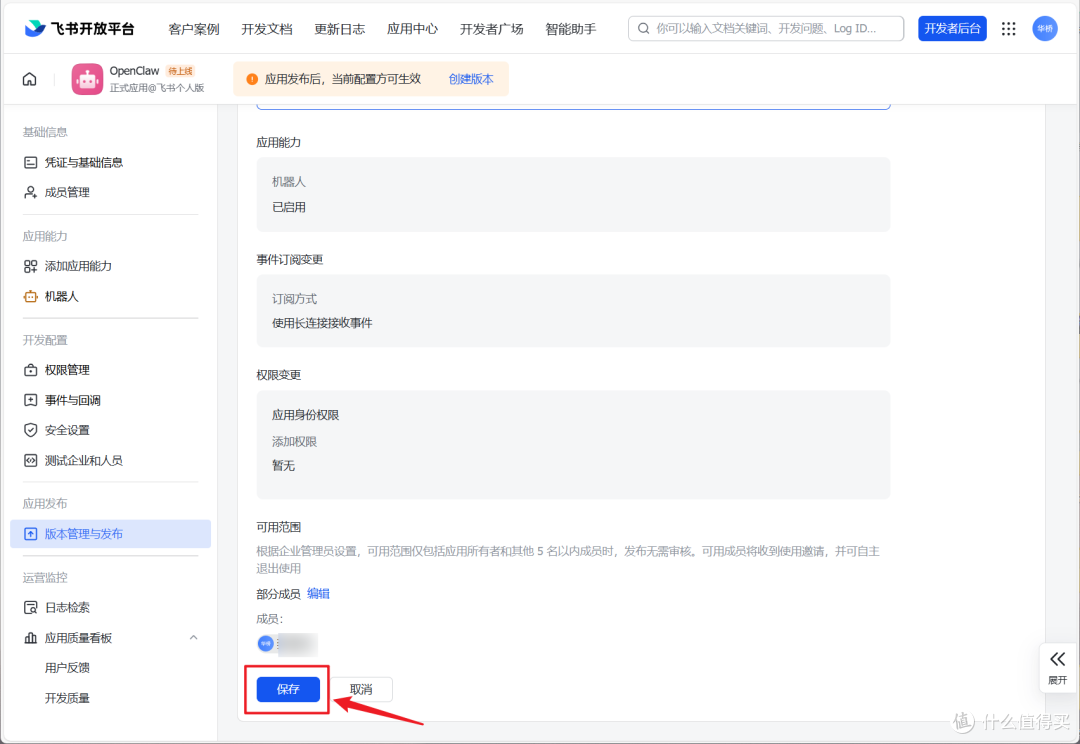
Task: Click the 日志检索 search-document icon
Action: [x=30, y=608]
